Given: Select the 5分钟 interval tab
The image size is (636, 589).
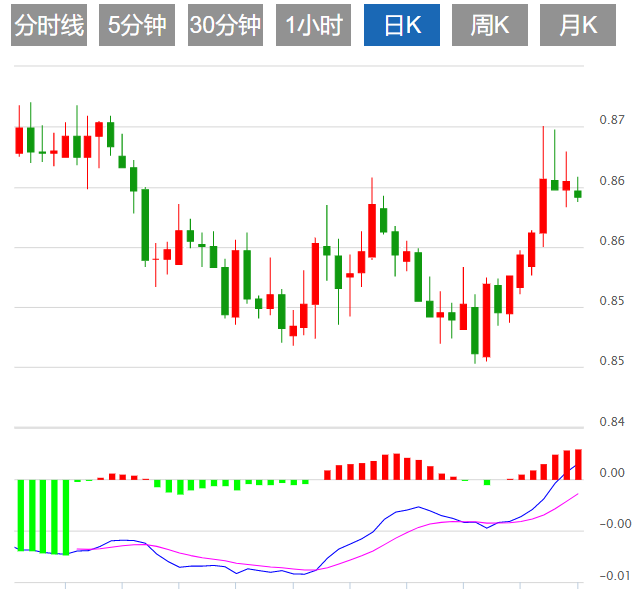Looking at the screenshot, I should (137, 25).
